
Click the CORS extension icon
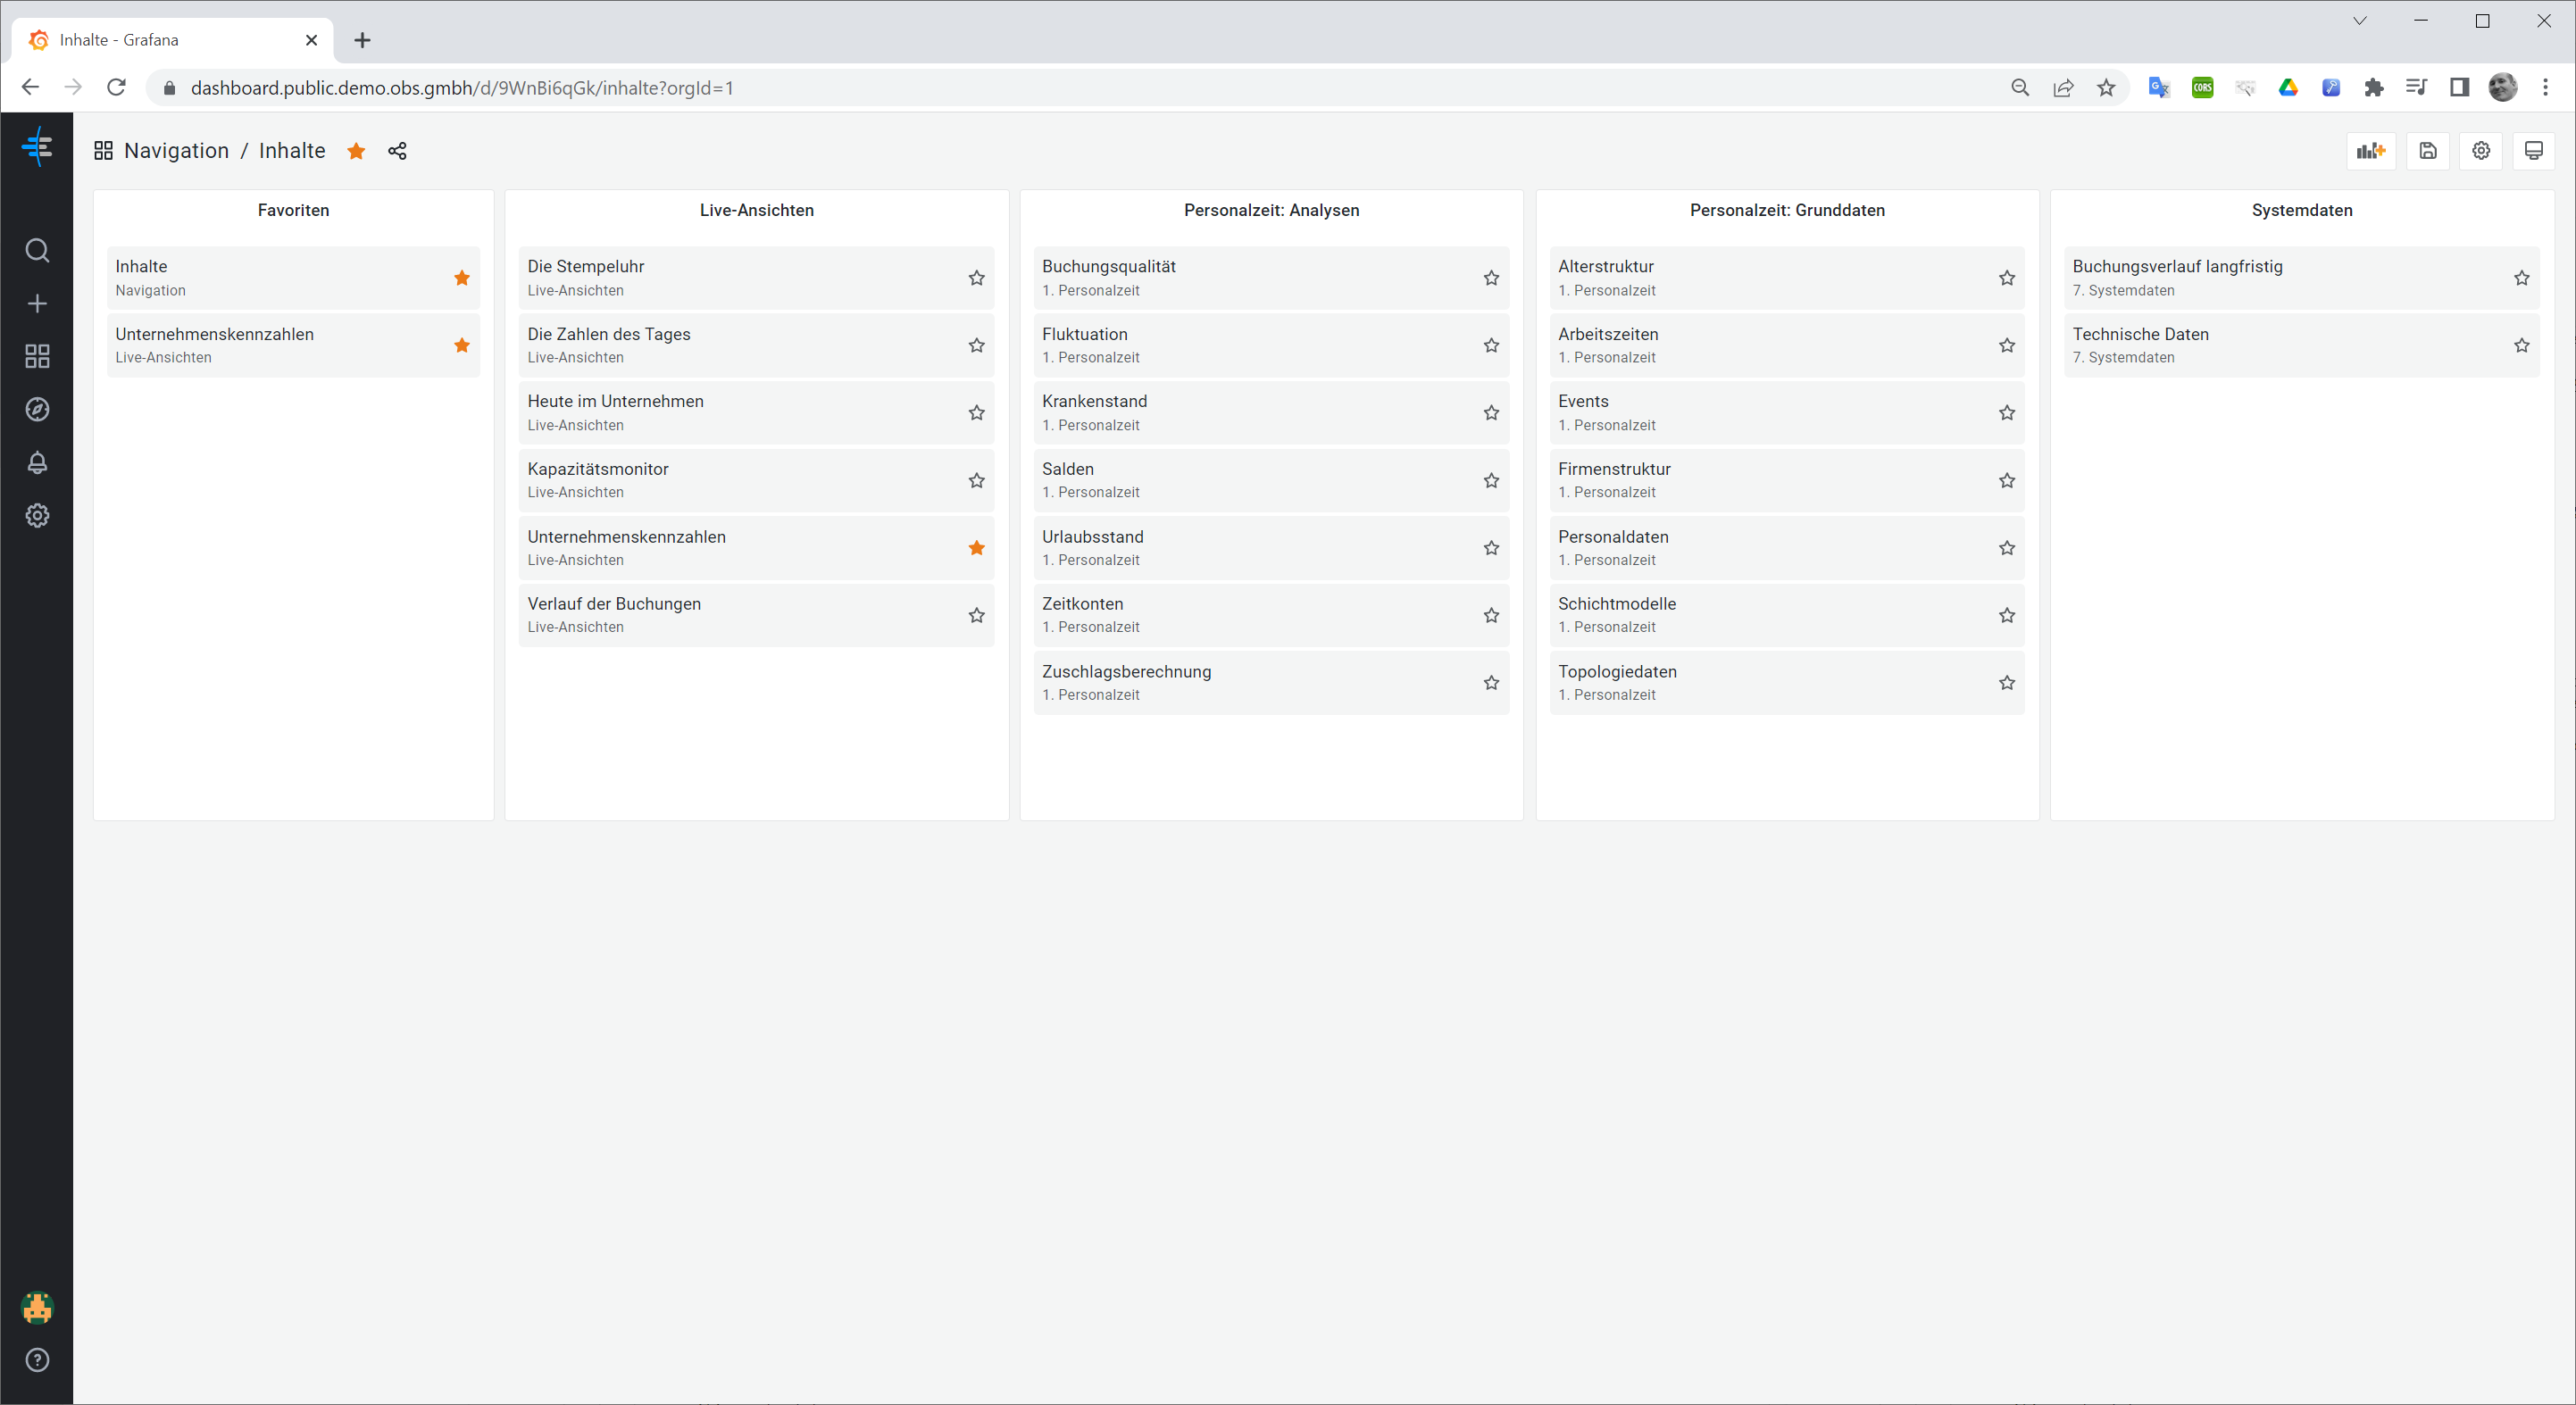coord(2202,88)
